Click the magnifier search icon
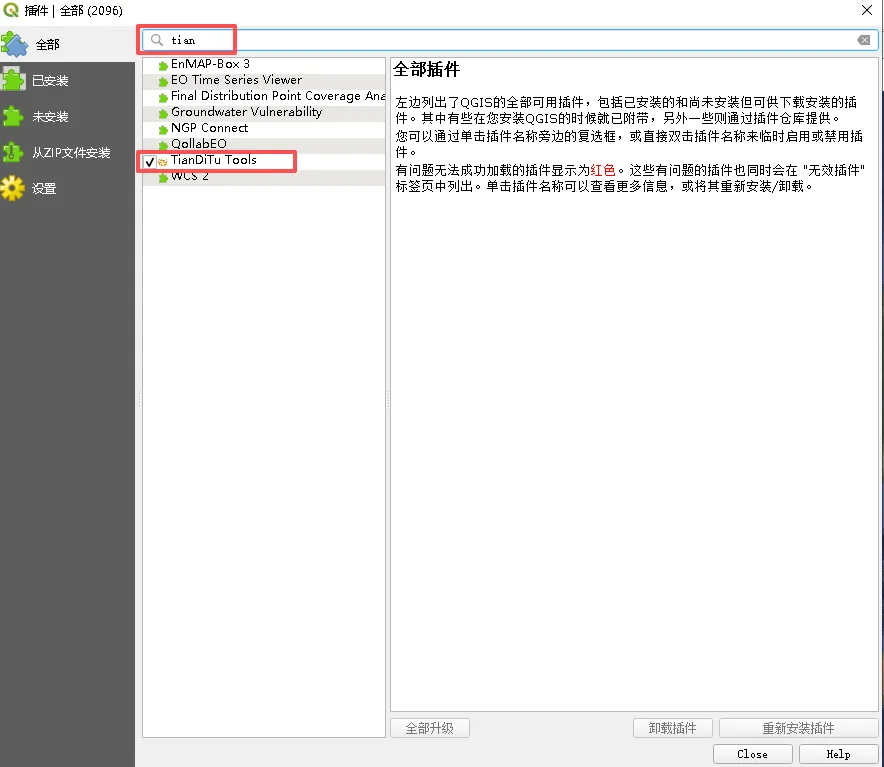The height and width of the screenshot is (767, 884). (x=157, y=40)
